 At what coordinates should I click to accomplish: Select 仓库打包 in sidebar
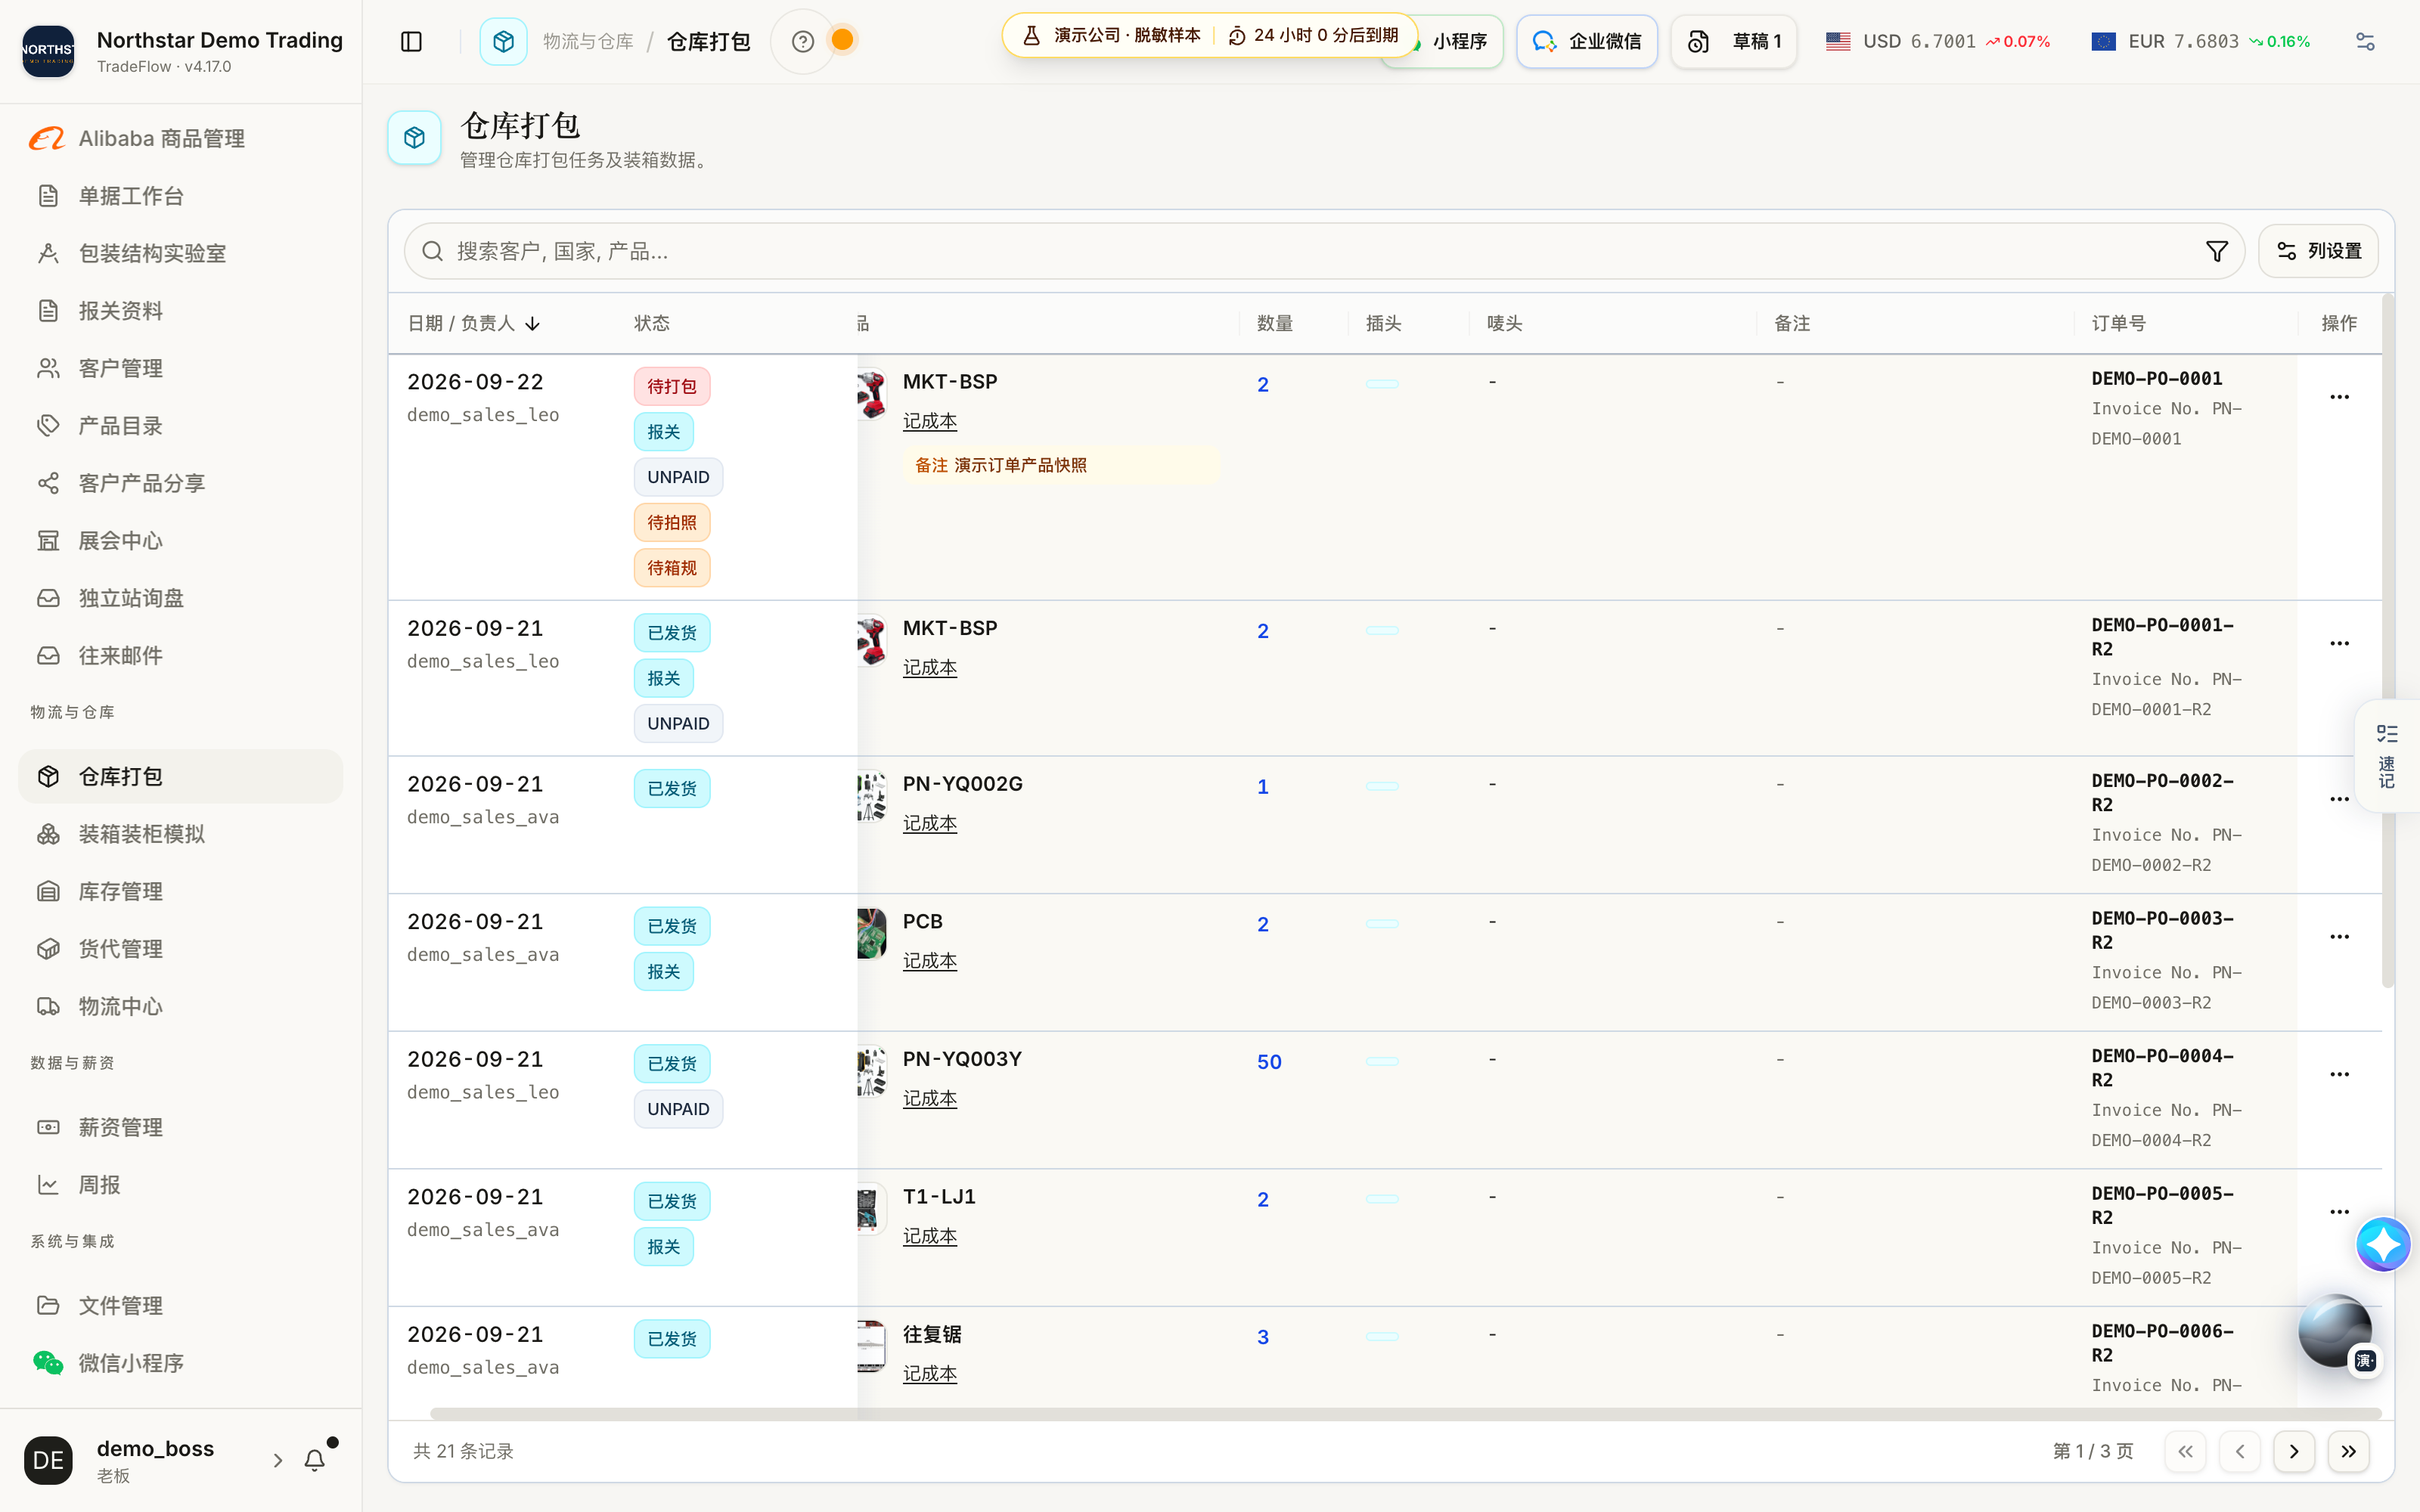(180, 776)
